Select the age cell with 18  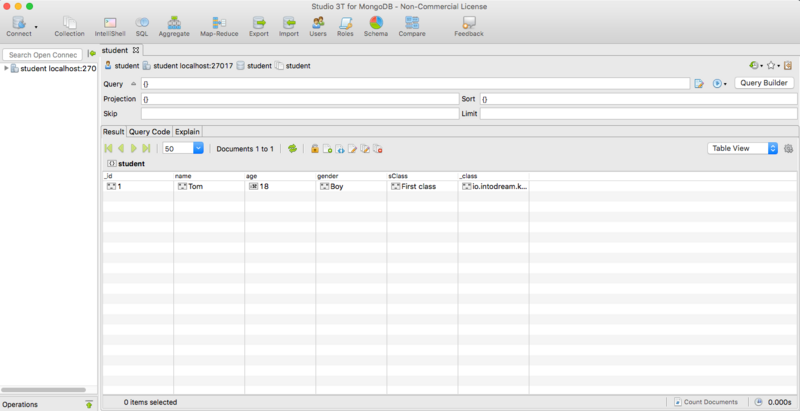280,187
